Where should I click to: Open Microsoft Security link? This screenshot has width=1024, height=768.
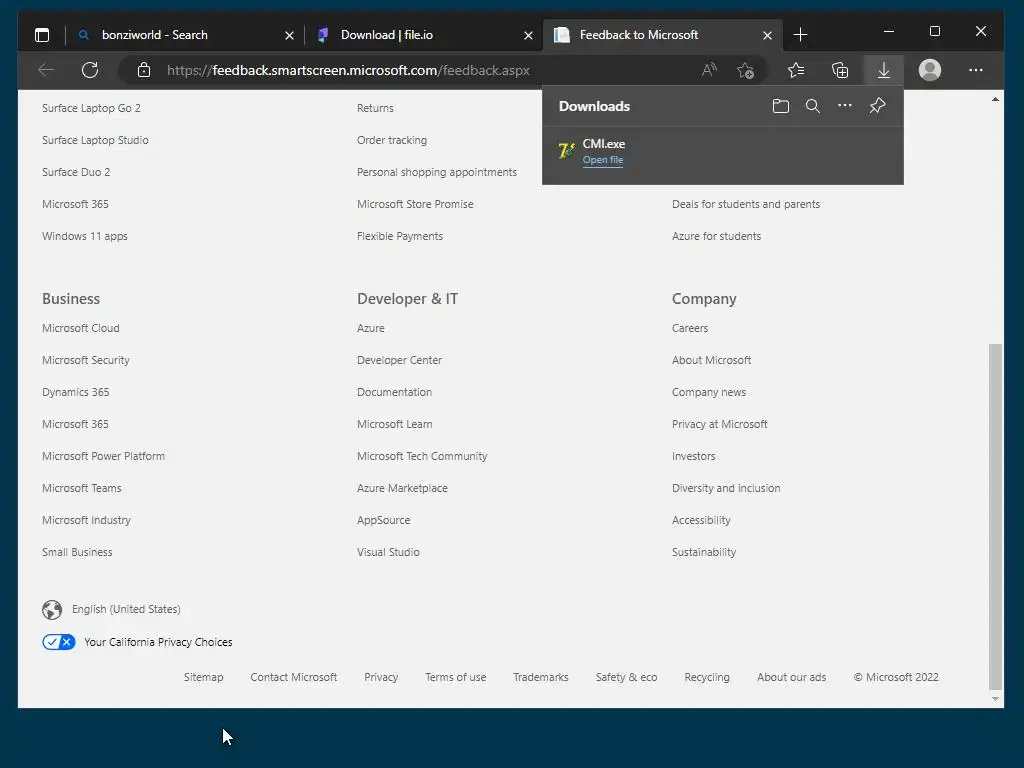(86, 360)
